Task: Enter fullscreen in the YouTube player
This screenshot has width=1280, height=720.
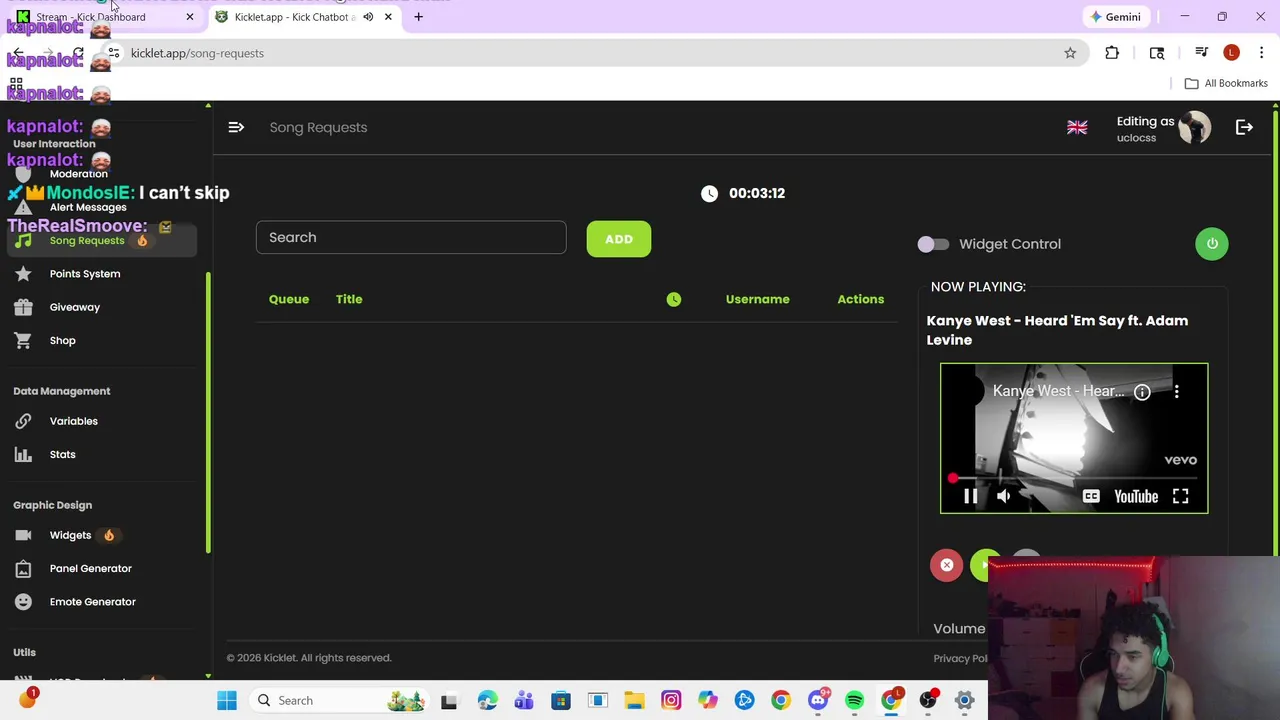Action: tap(1180, 496)
